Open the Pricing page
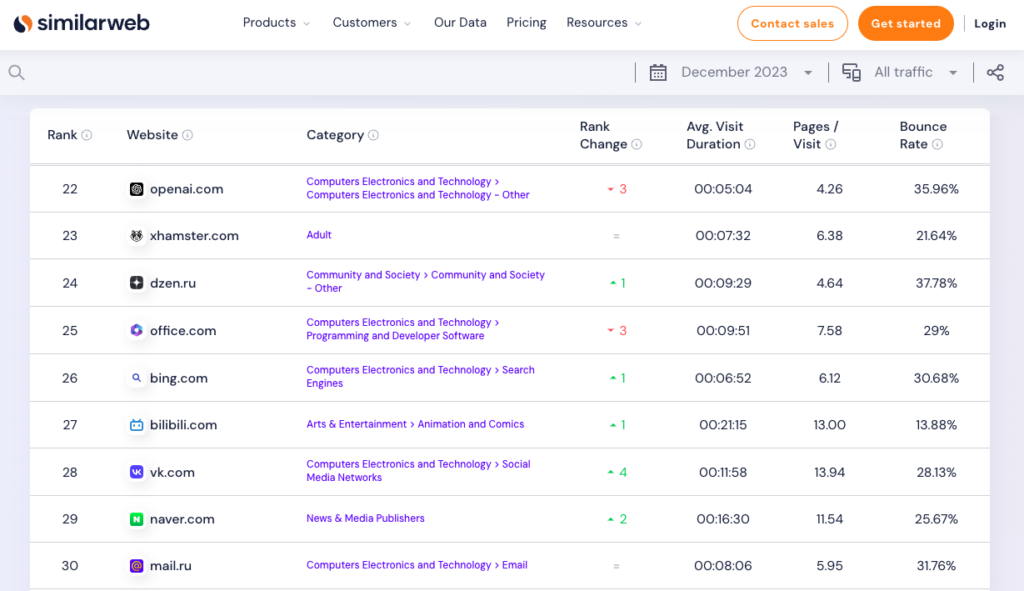Viewport: 1024px width, 591px height. (x=526, y=23)
